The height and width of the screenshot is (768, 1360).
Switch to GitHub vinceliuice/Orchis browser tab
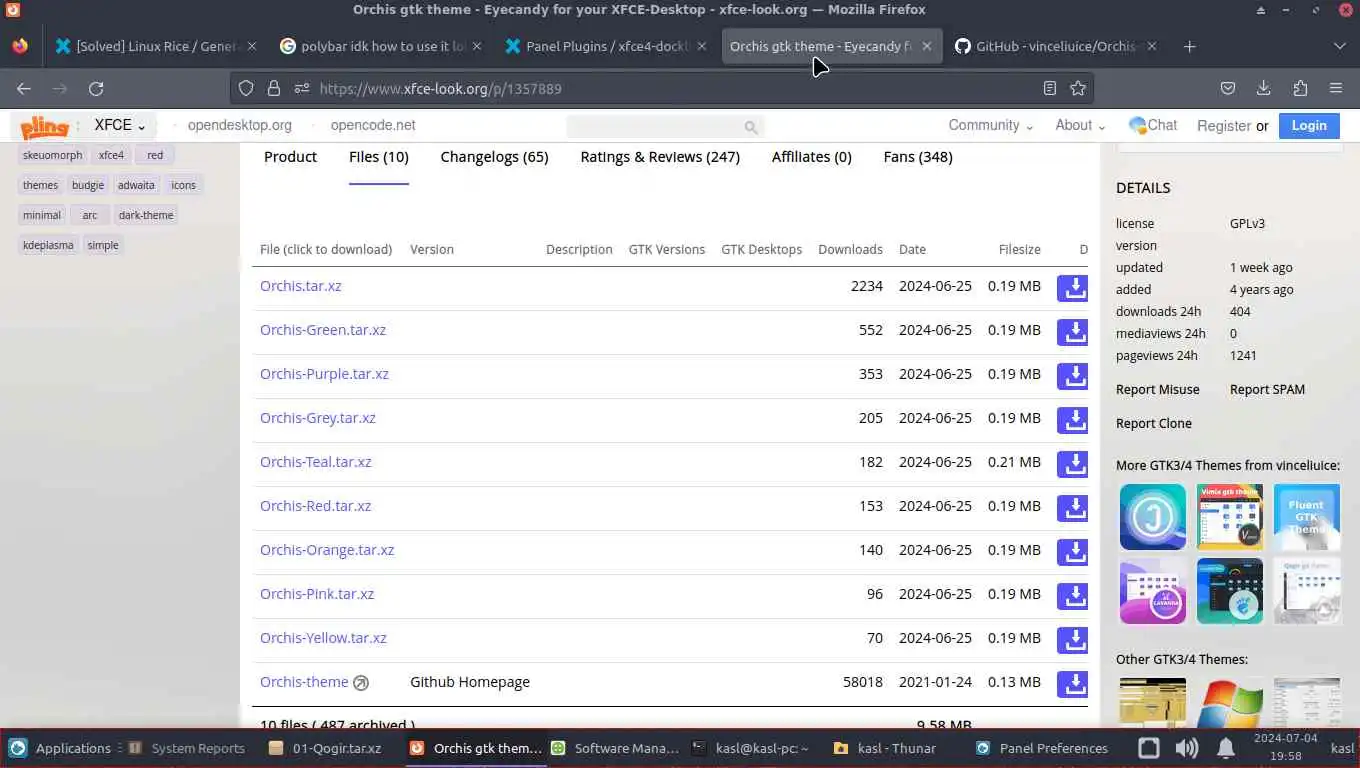click(1055, 46)
